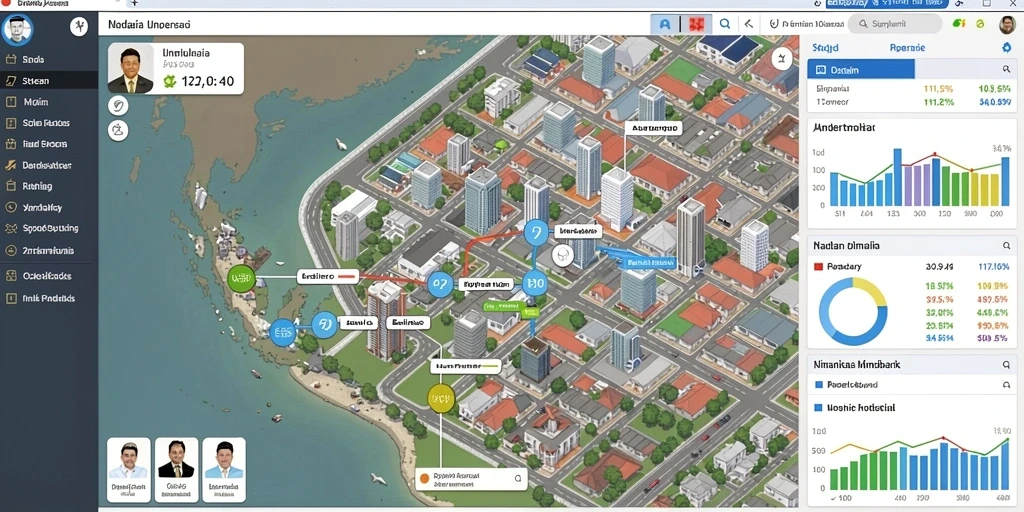1024x512 pixels.
Task: Click the blue highlighted 'Dacain' tab
Action: (861, 69)
